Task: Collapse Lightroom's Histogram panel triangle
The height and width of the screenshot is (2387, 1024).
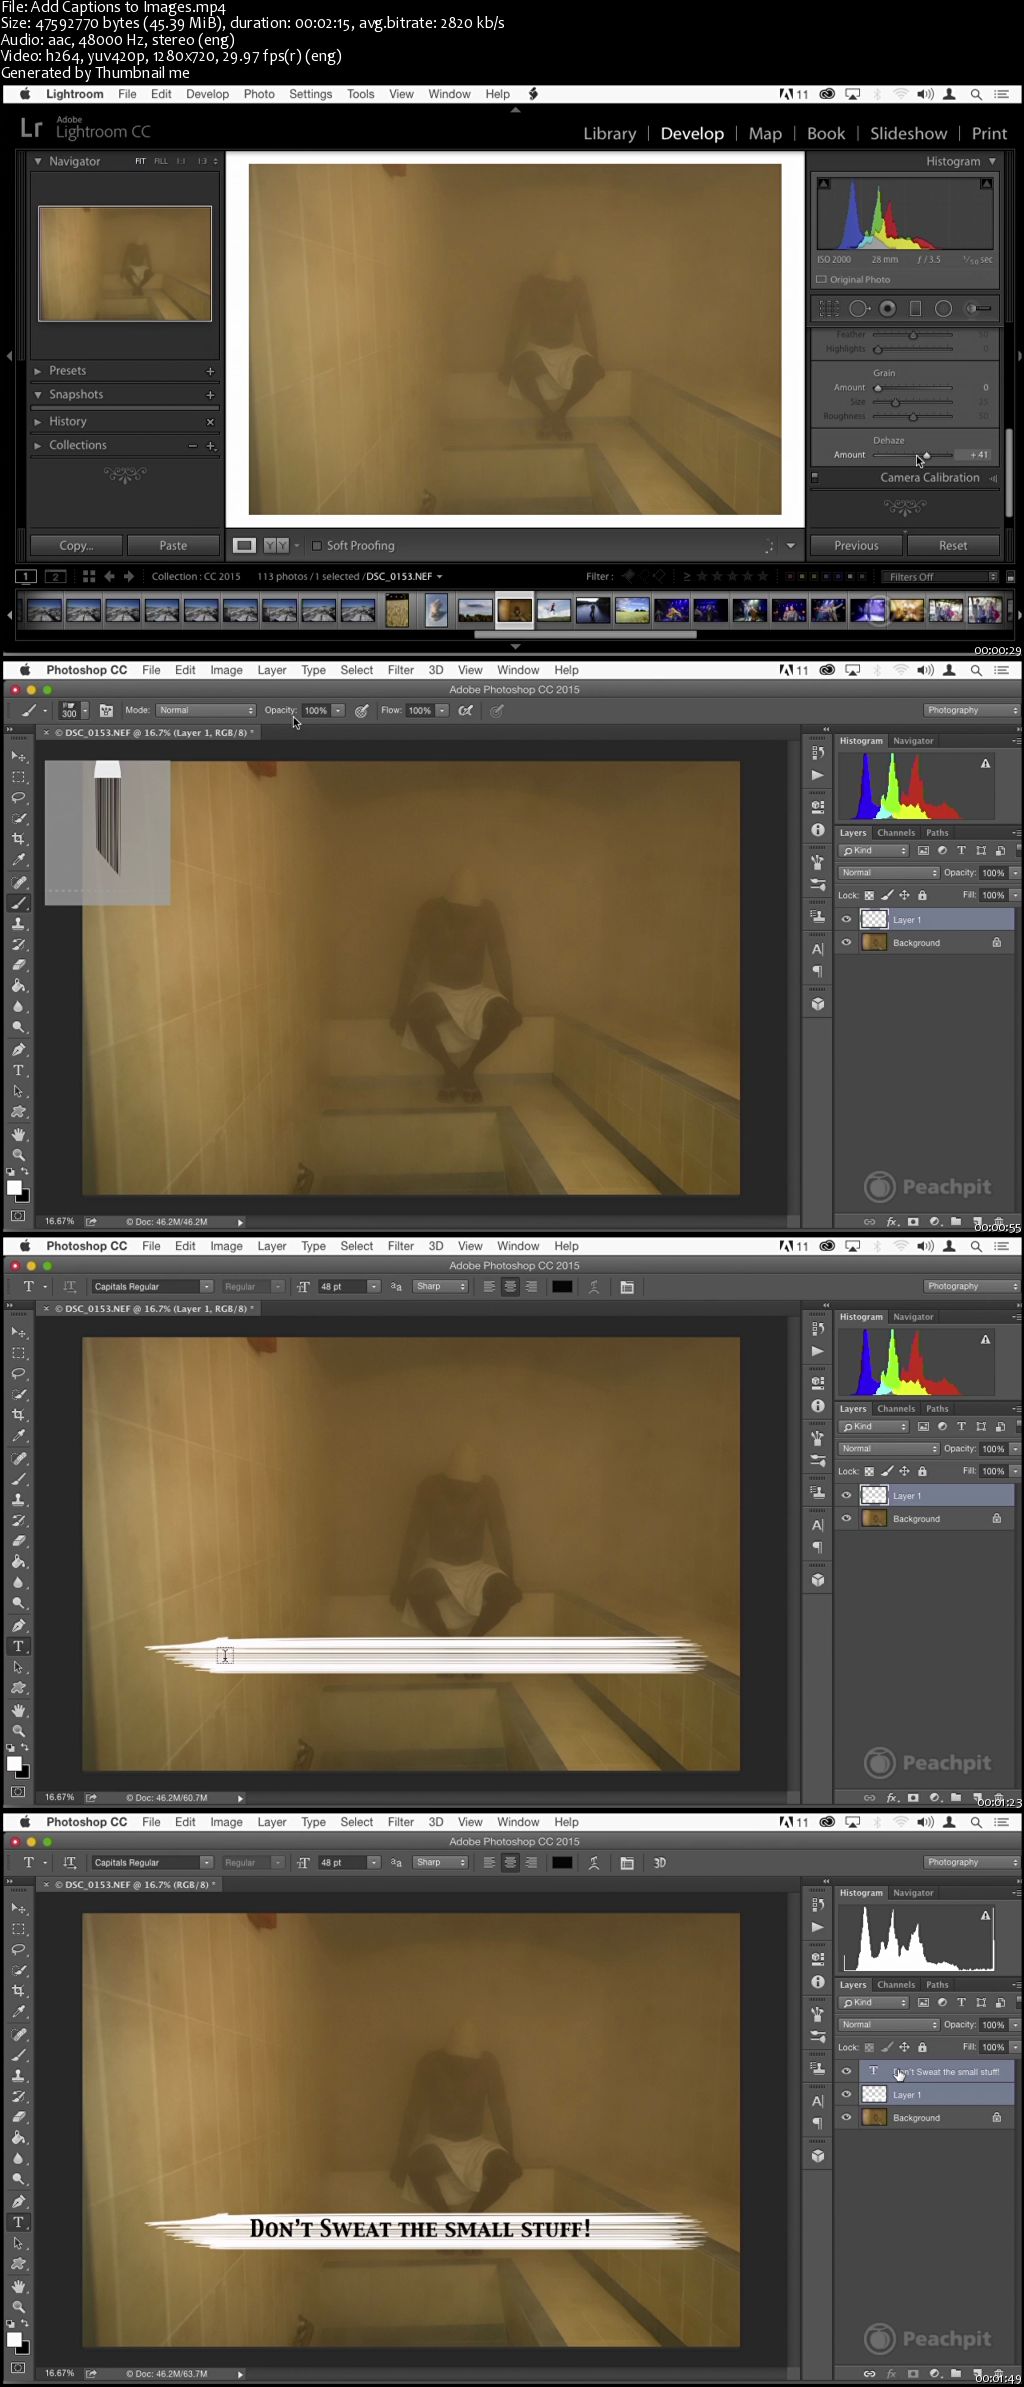Action: (992, 161)
